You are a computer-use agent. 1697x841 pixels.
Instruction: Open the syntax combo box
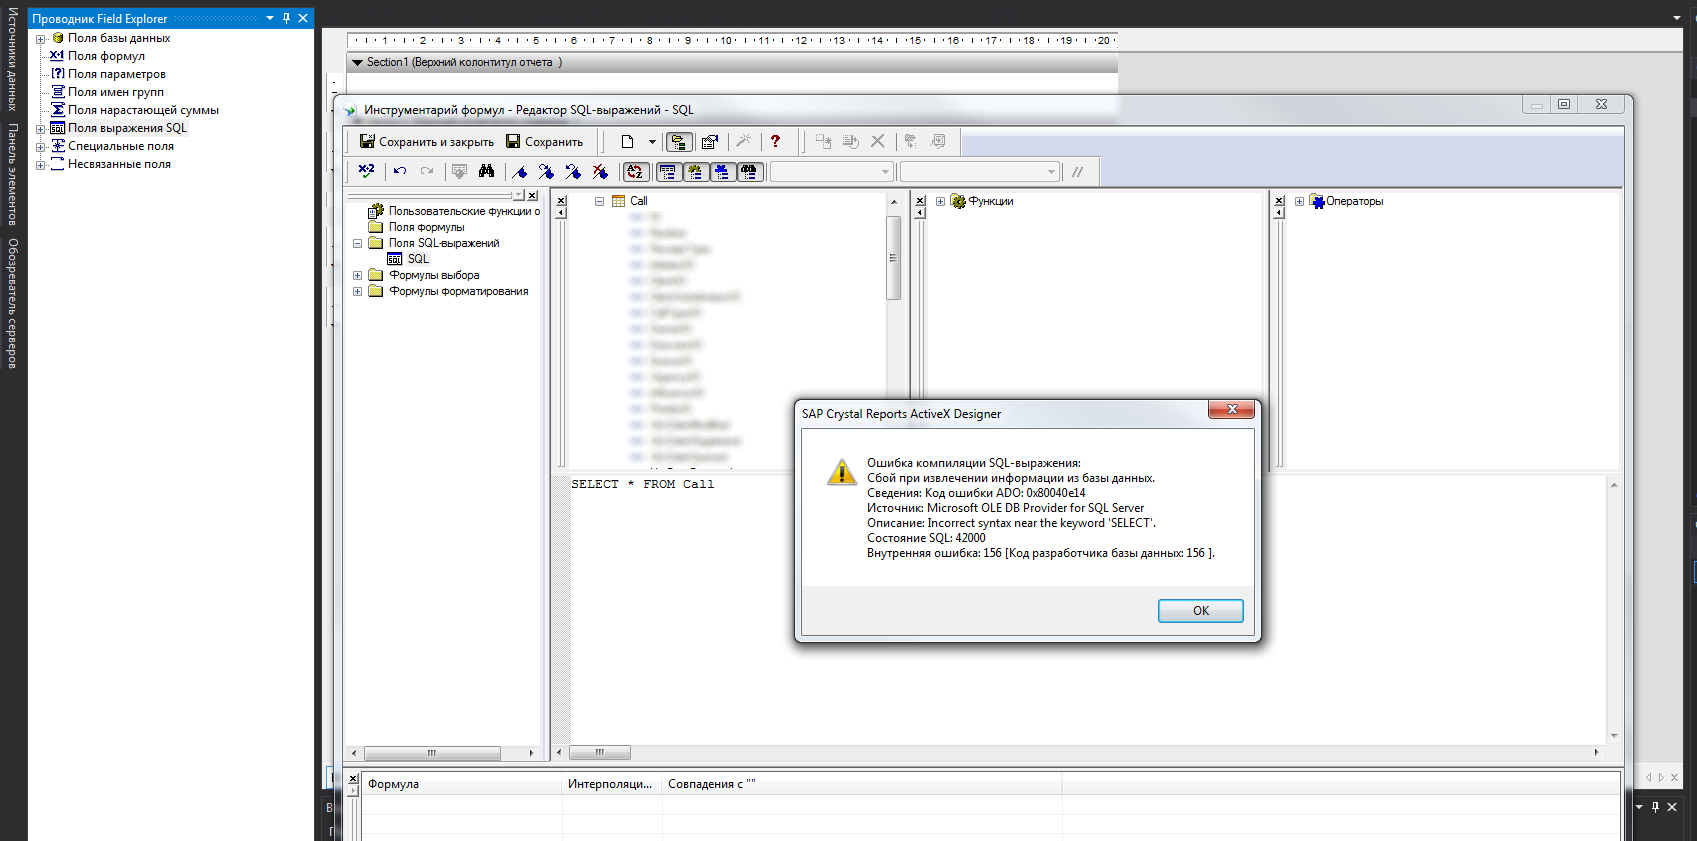coord(831,172)
